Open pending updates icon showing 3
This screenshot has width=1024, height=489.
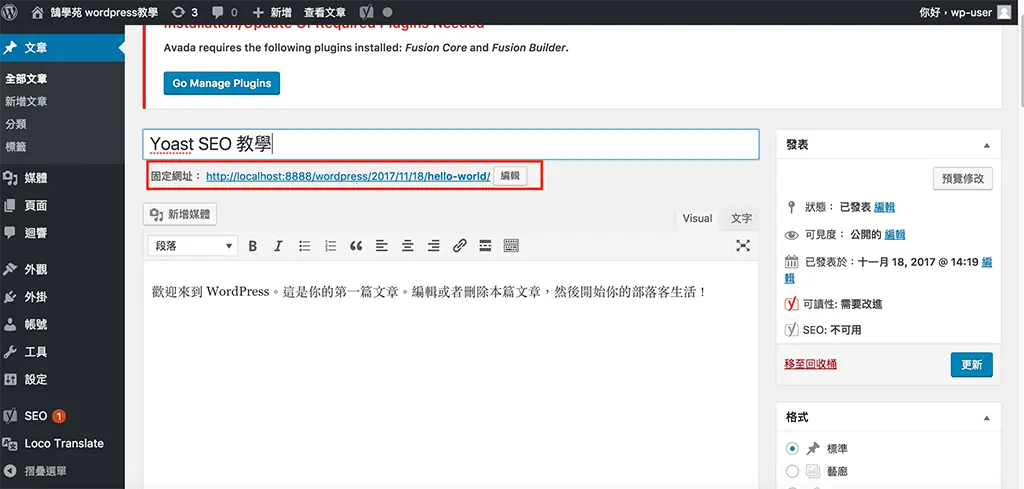[184, 12]
